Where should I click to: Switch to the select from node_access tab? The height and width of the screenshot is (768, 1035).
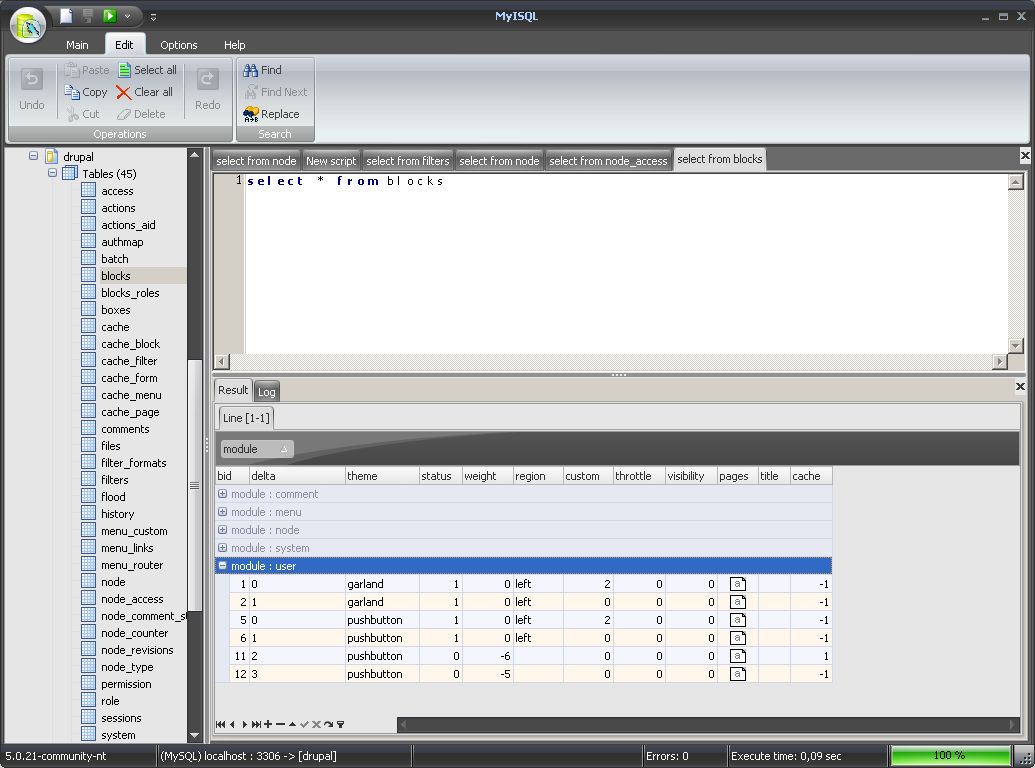[608, 161]
